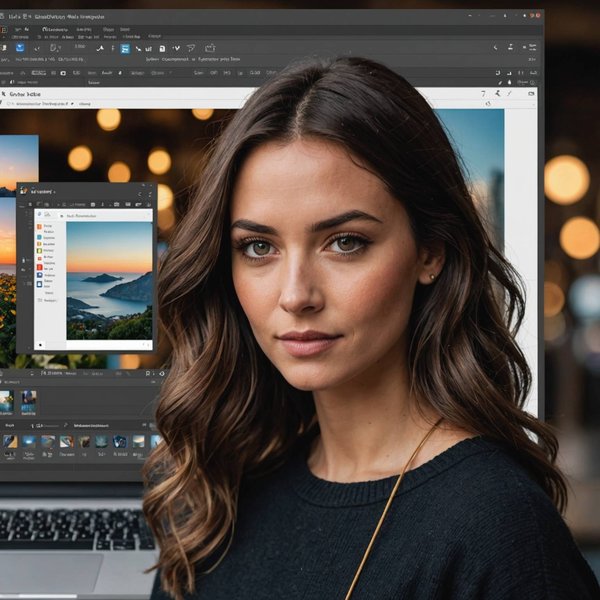Viewport: 600px width, 600px height.
Task: Select the dark blue square item in the list
Action: click(39, 275)
